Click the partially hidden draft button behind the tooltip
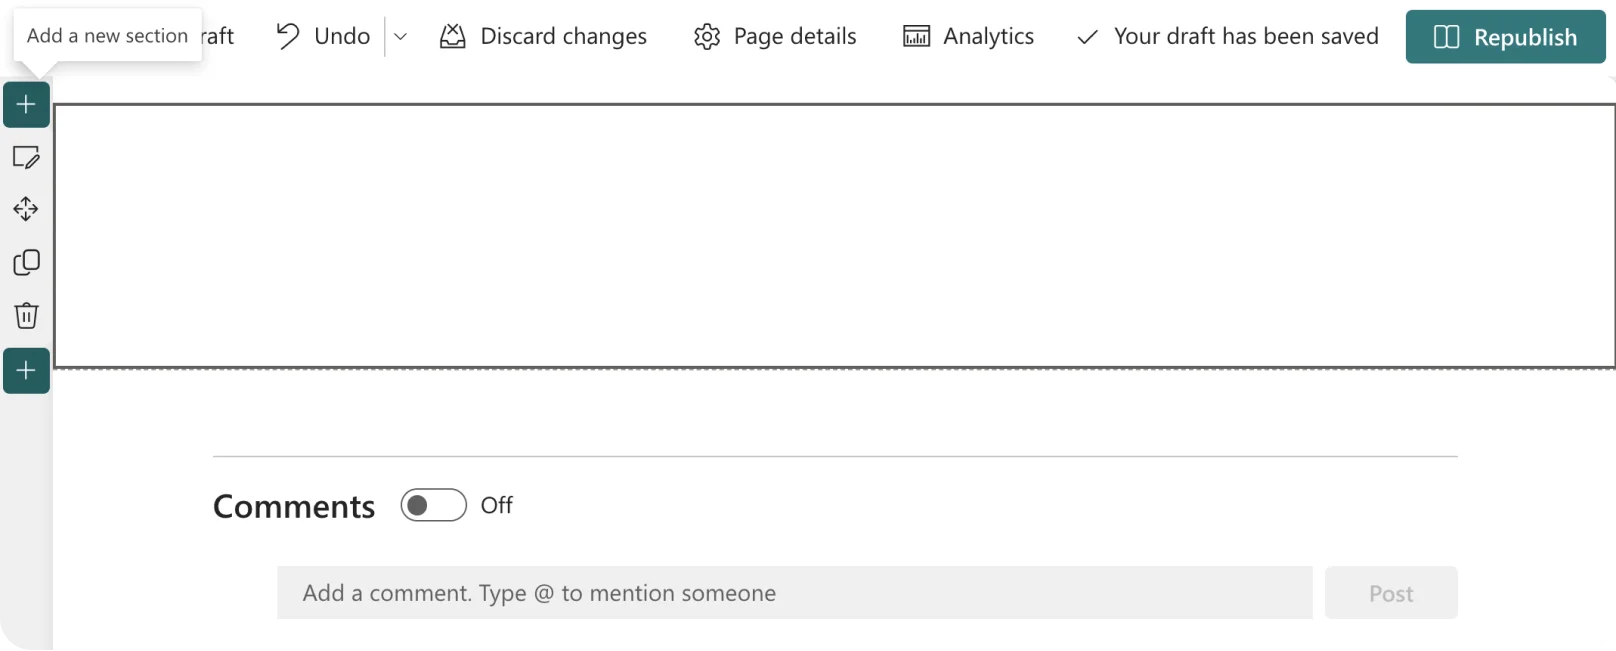This screenshot has width=1616, height=651. click(x=219, y=37)
